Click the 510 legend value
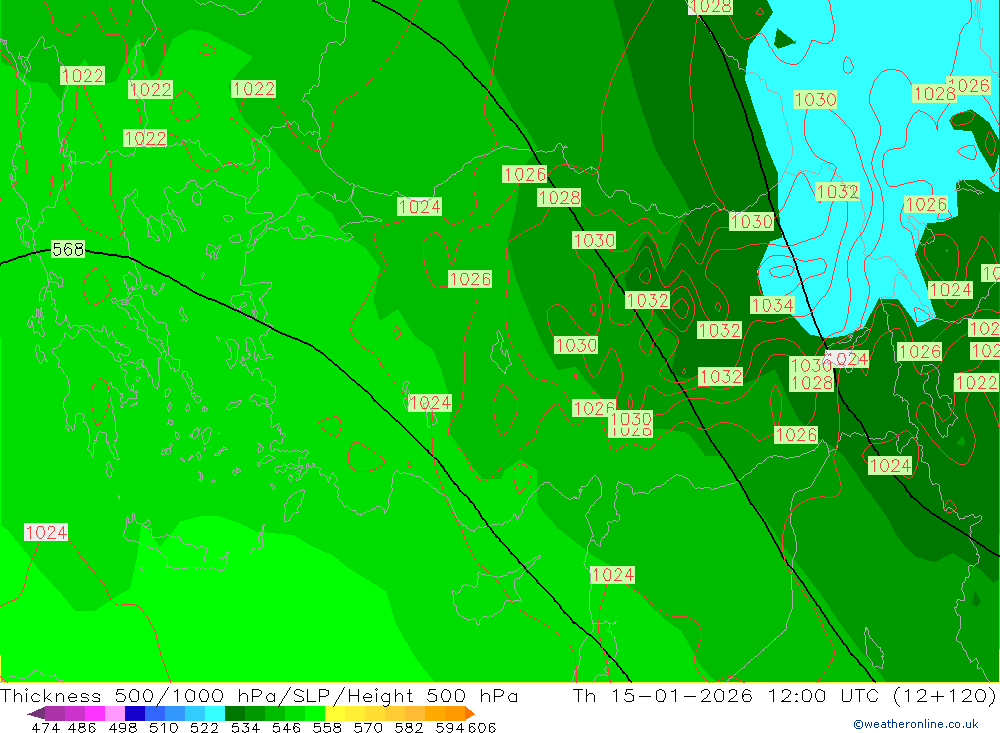This screenshot has width=1000, height=733. coord(164,727)
